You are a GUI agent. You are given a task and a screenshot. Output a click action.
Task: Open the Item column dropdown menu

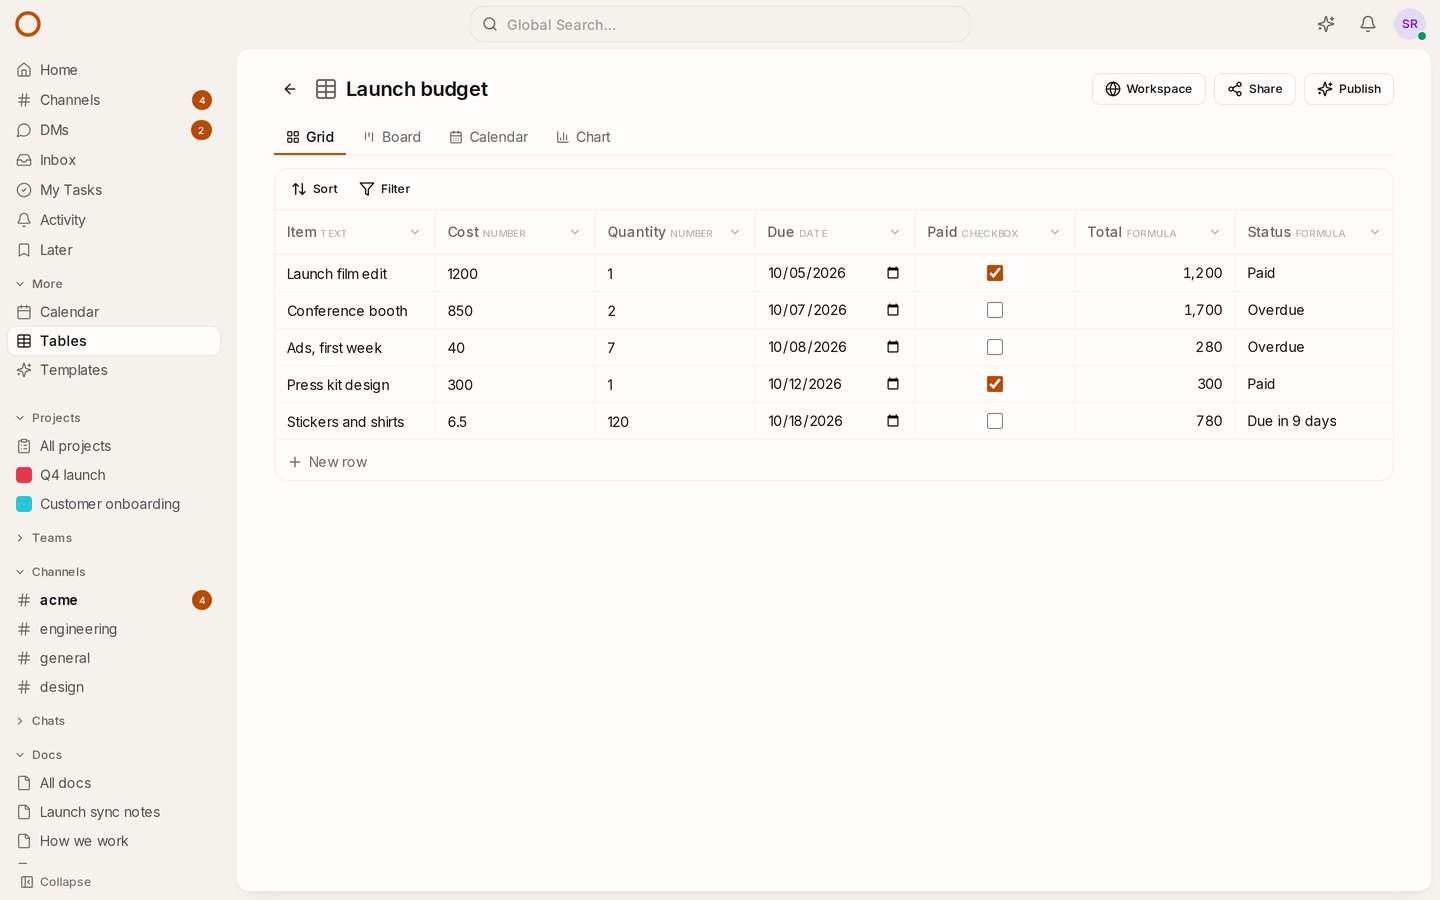[415, 232]
